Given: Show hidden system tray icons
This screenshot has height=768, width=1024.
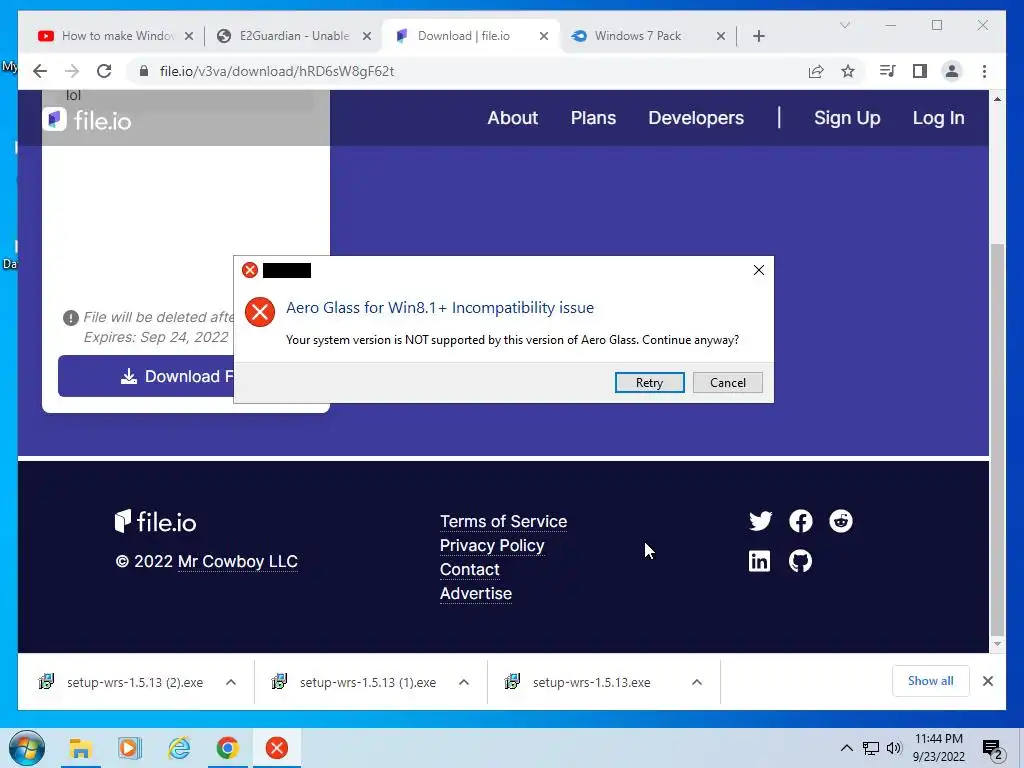Looking at the screenshot, I should 846,748.
